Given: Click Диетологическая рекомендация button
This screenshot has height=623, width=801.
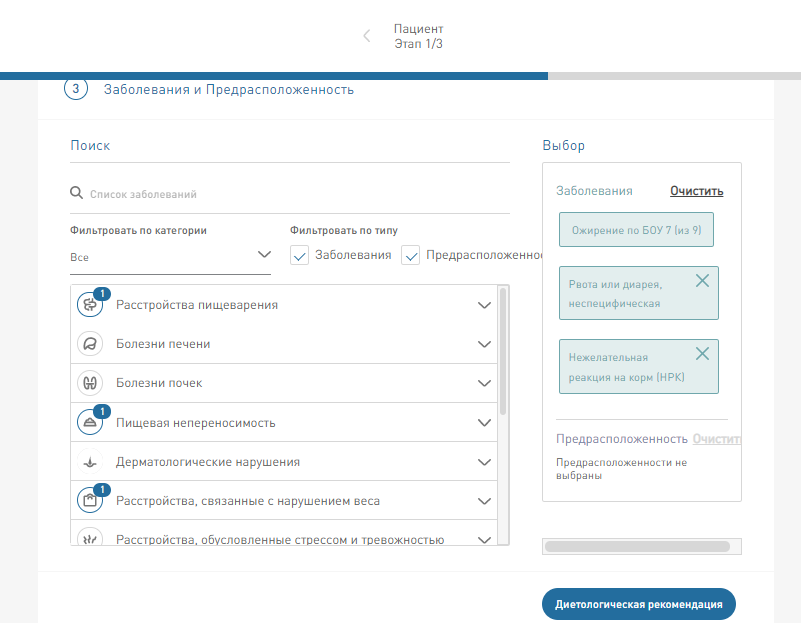Looking at the screenshot, I should click(638, 604).
